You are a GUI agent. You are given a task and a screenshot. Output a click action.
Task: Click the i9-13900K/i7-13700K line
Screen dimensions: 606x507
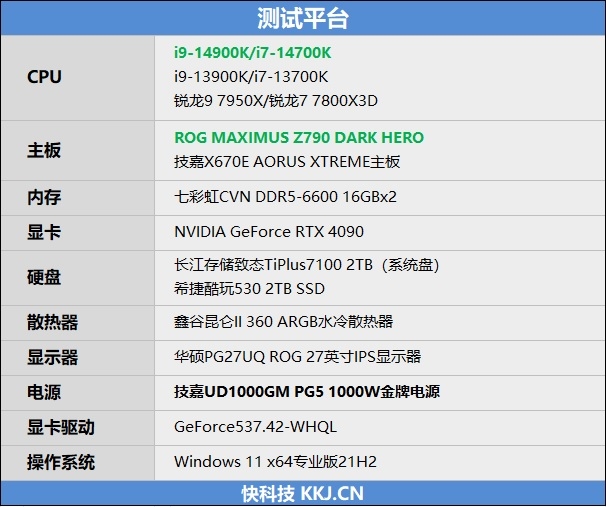(251, 77)
